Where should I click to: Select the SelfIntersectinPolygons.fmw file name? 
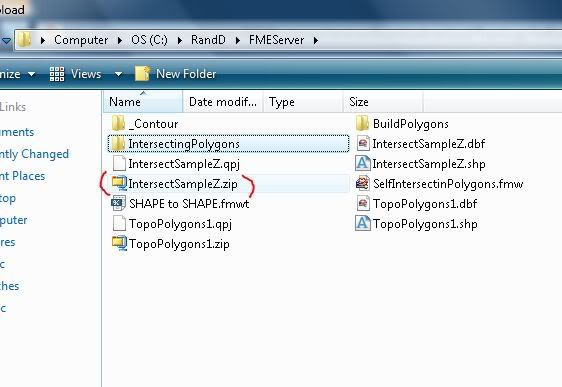click(x=448, y=184)
